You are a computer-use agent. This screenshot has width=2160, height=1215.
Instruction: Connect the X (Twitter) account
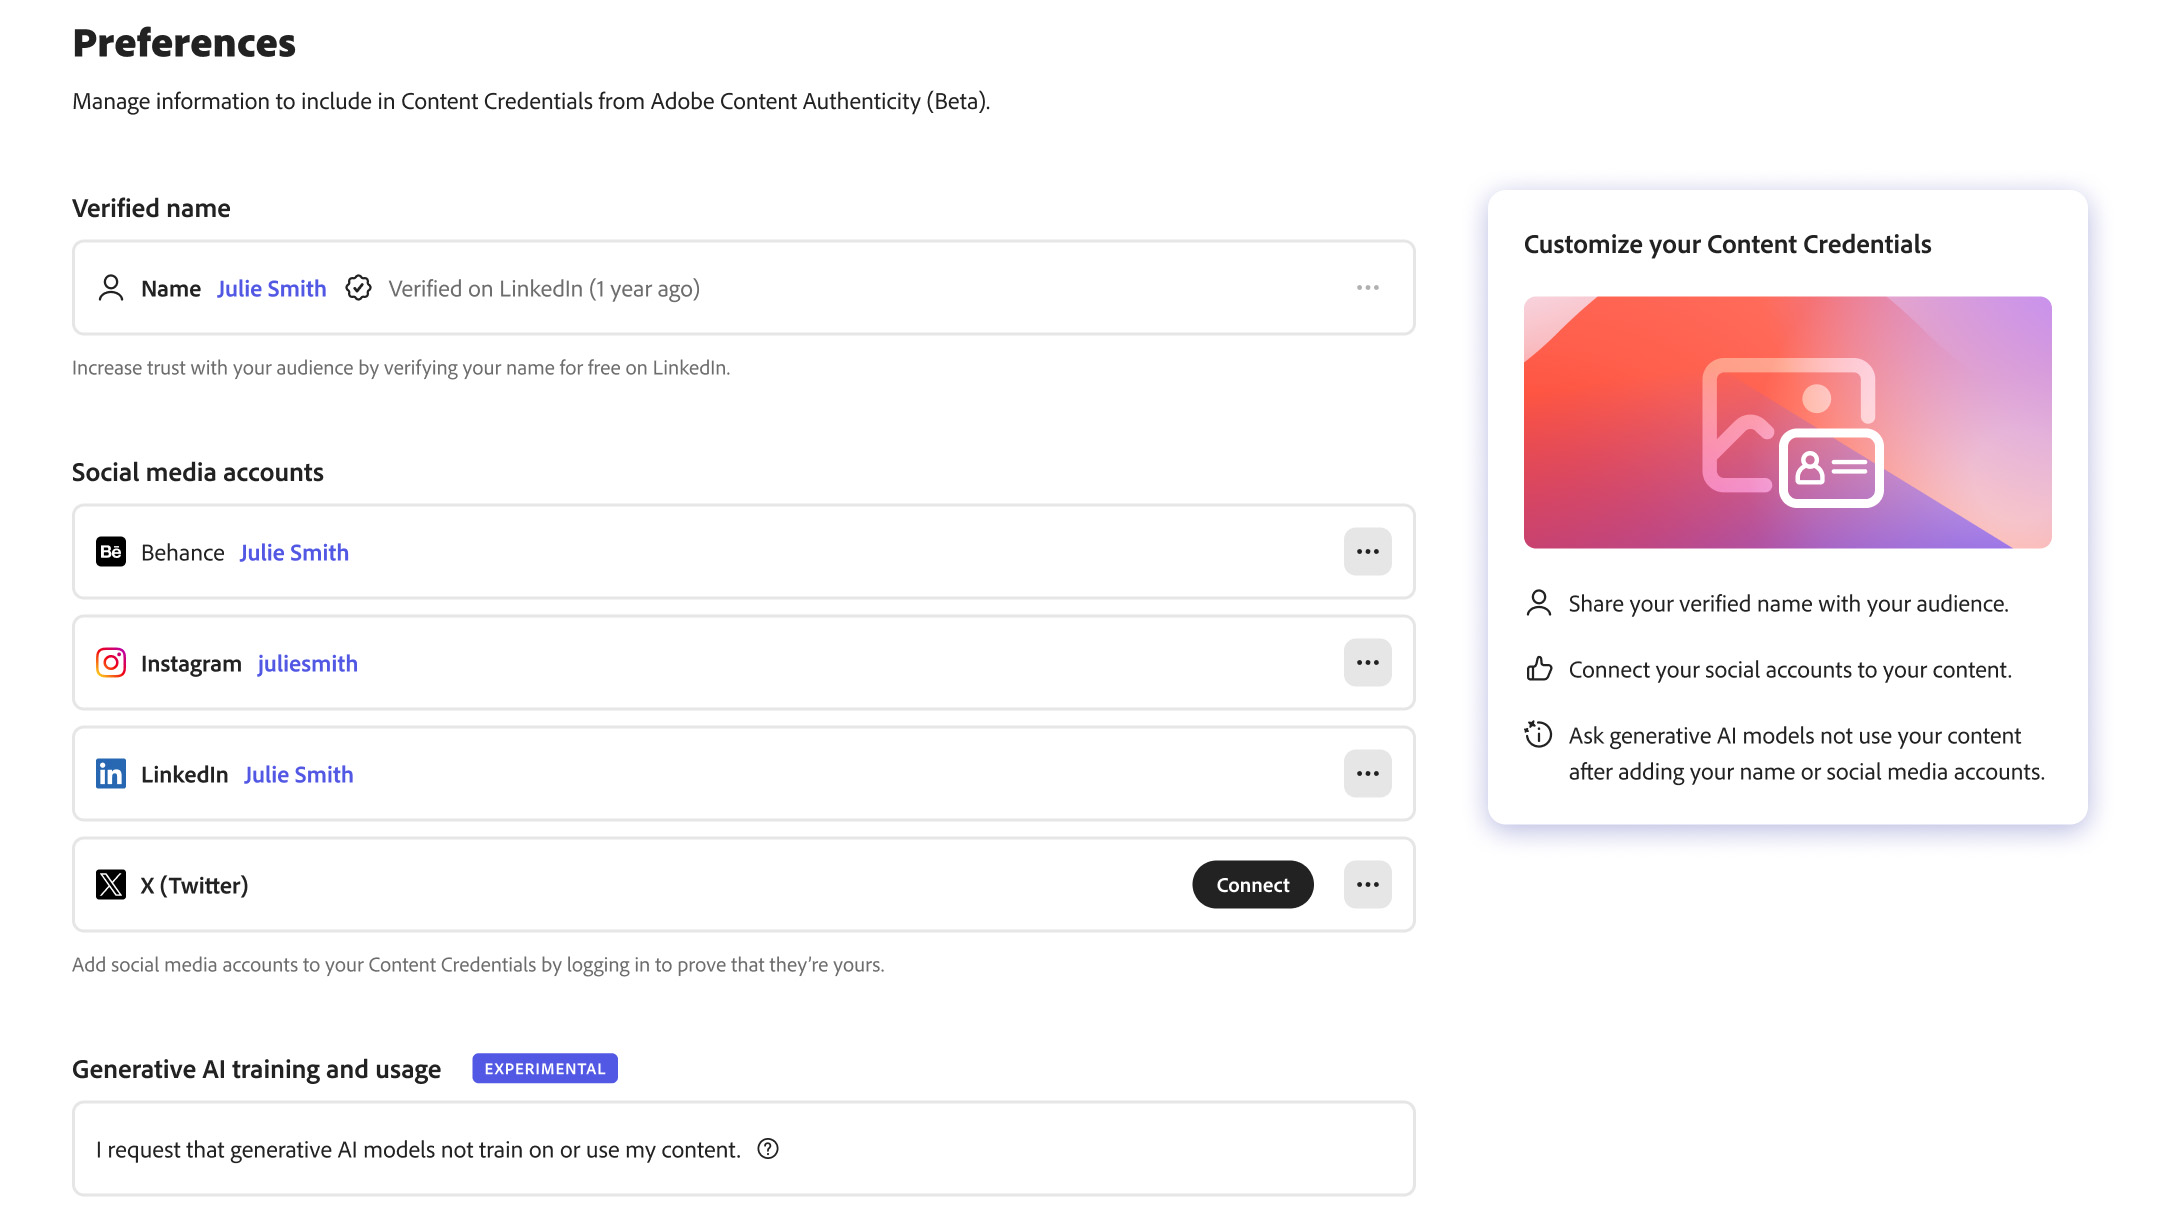[x=1252, y=885]
